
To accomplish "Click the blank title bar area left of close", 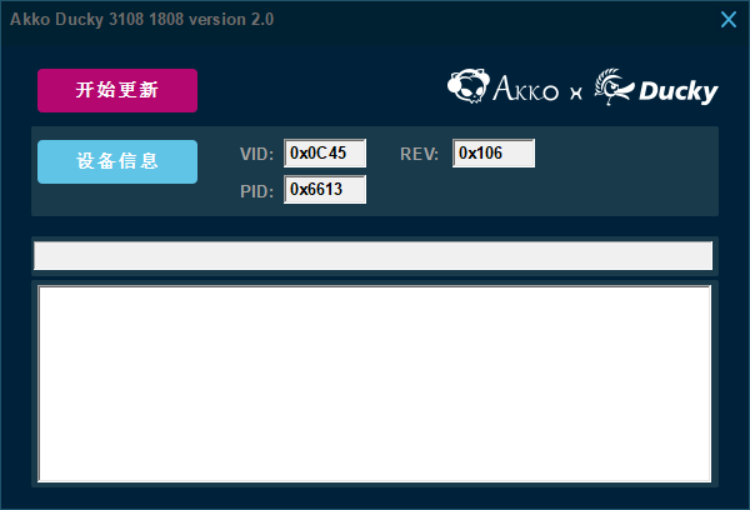I will click(500, 19).
